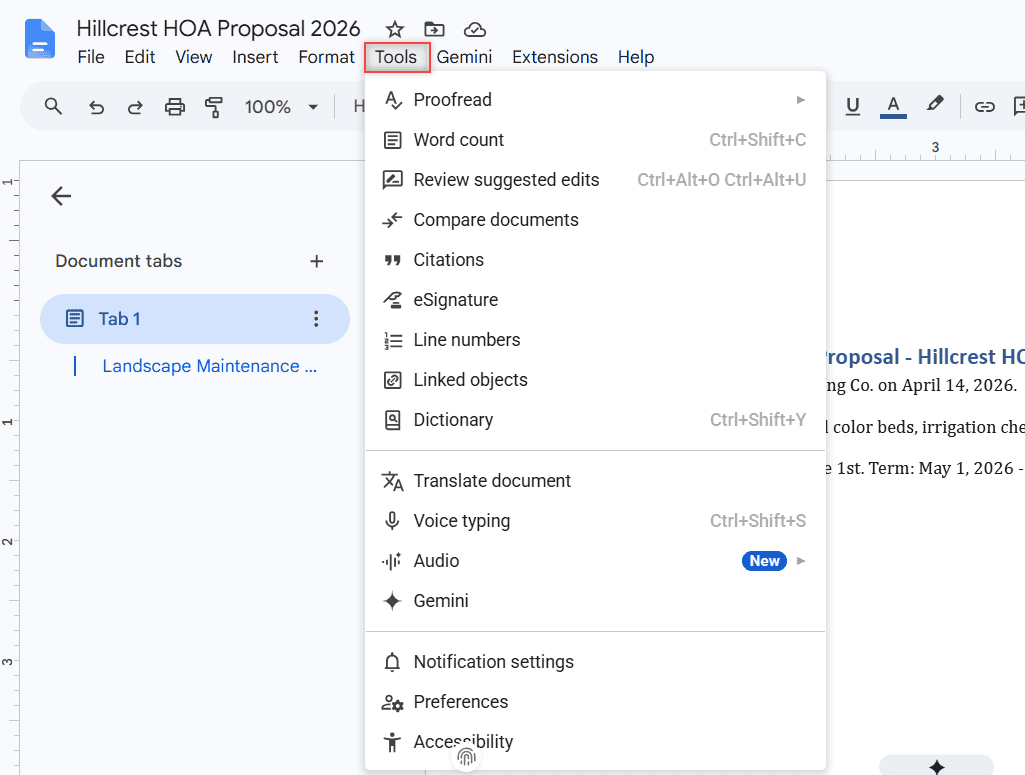Expand the Audio submenu
This screenshot has width=1025, height=775.
coord(596,561)
